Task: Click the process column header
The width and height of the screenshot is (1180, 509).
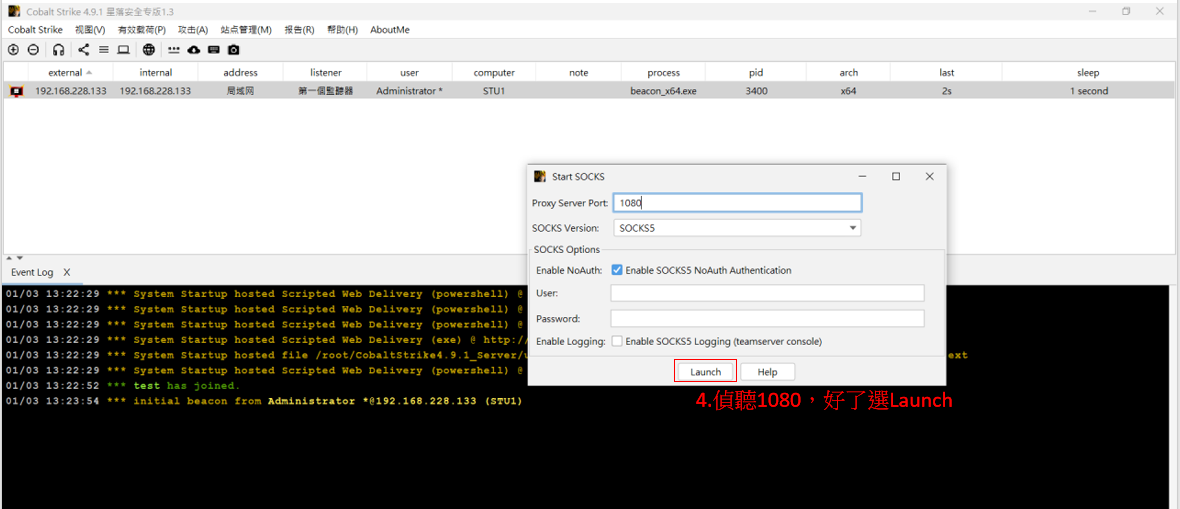Action: point(664,73)
